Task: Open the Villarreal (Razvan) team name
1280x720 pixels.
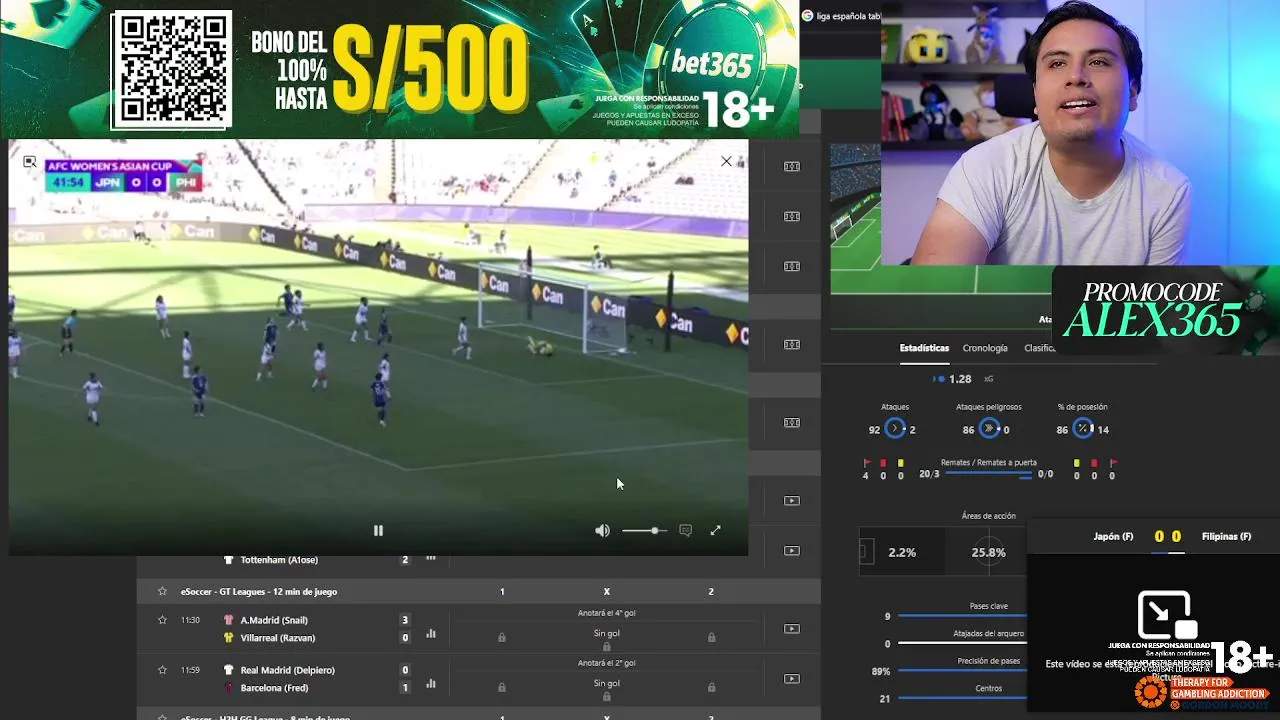Action: coord(277,638)
